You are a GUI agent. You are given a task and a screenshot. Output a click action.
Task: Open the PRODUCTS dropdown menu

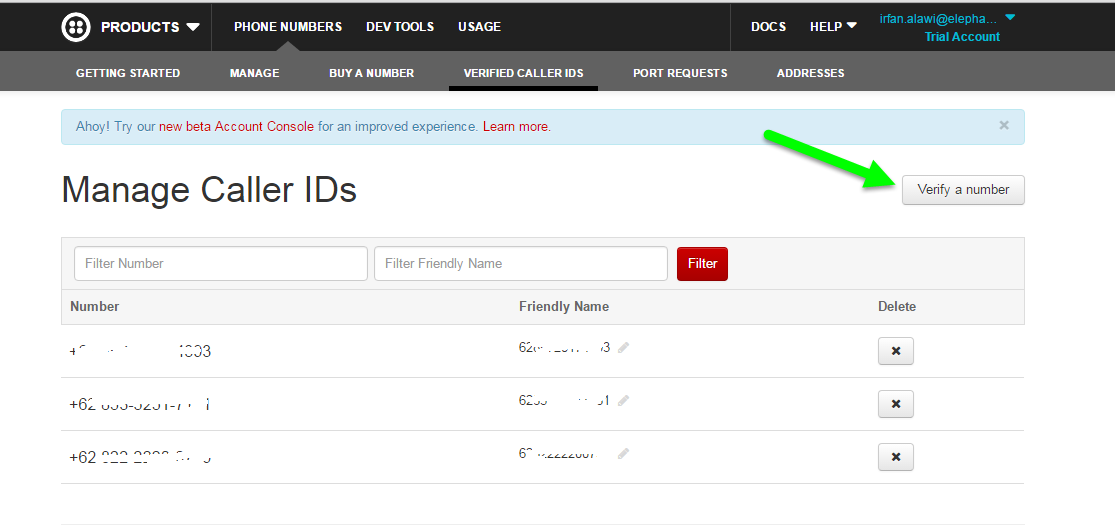click(150, 27)
